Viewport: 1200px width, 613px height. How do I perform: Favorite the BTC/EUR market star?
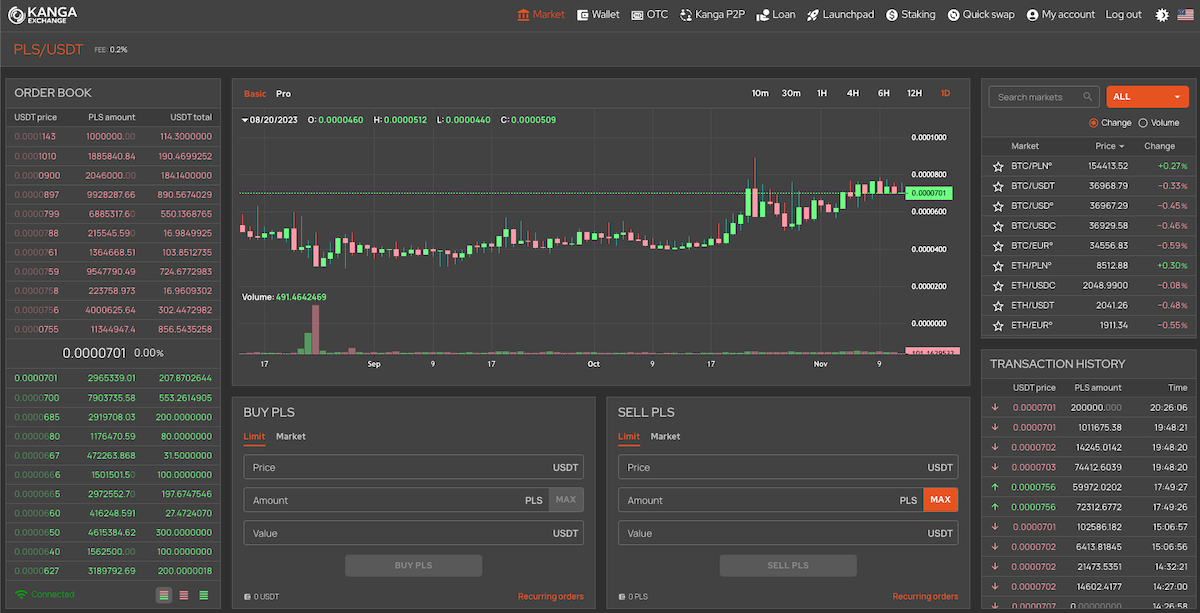pyautogui.click(x=997, y=246)
